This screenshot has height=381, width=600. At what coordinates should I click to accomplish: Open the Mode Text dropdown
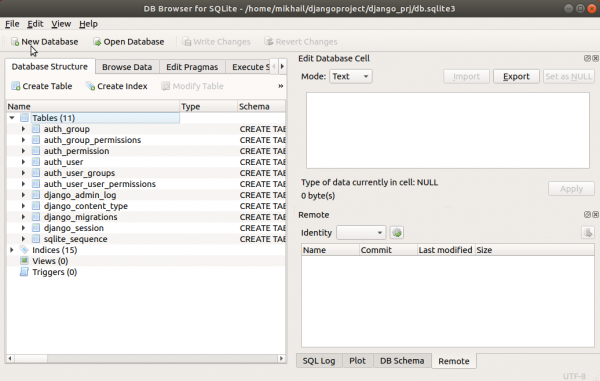351,77
